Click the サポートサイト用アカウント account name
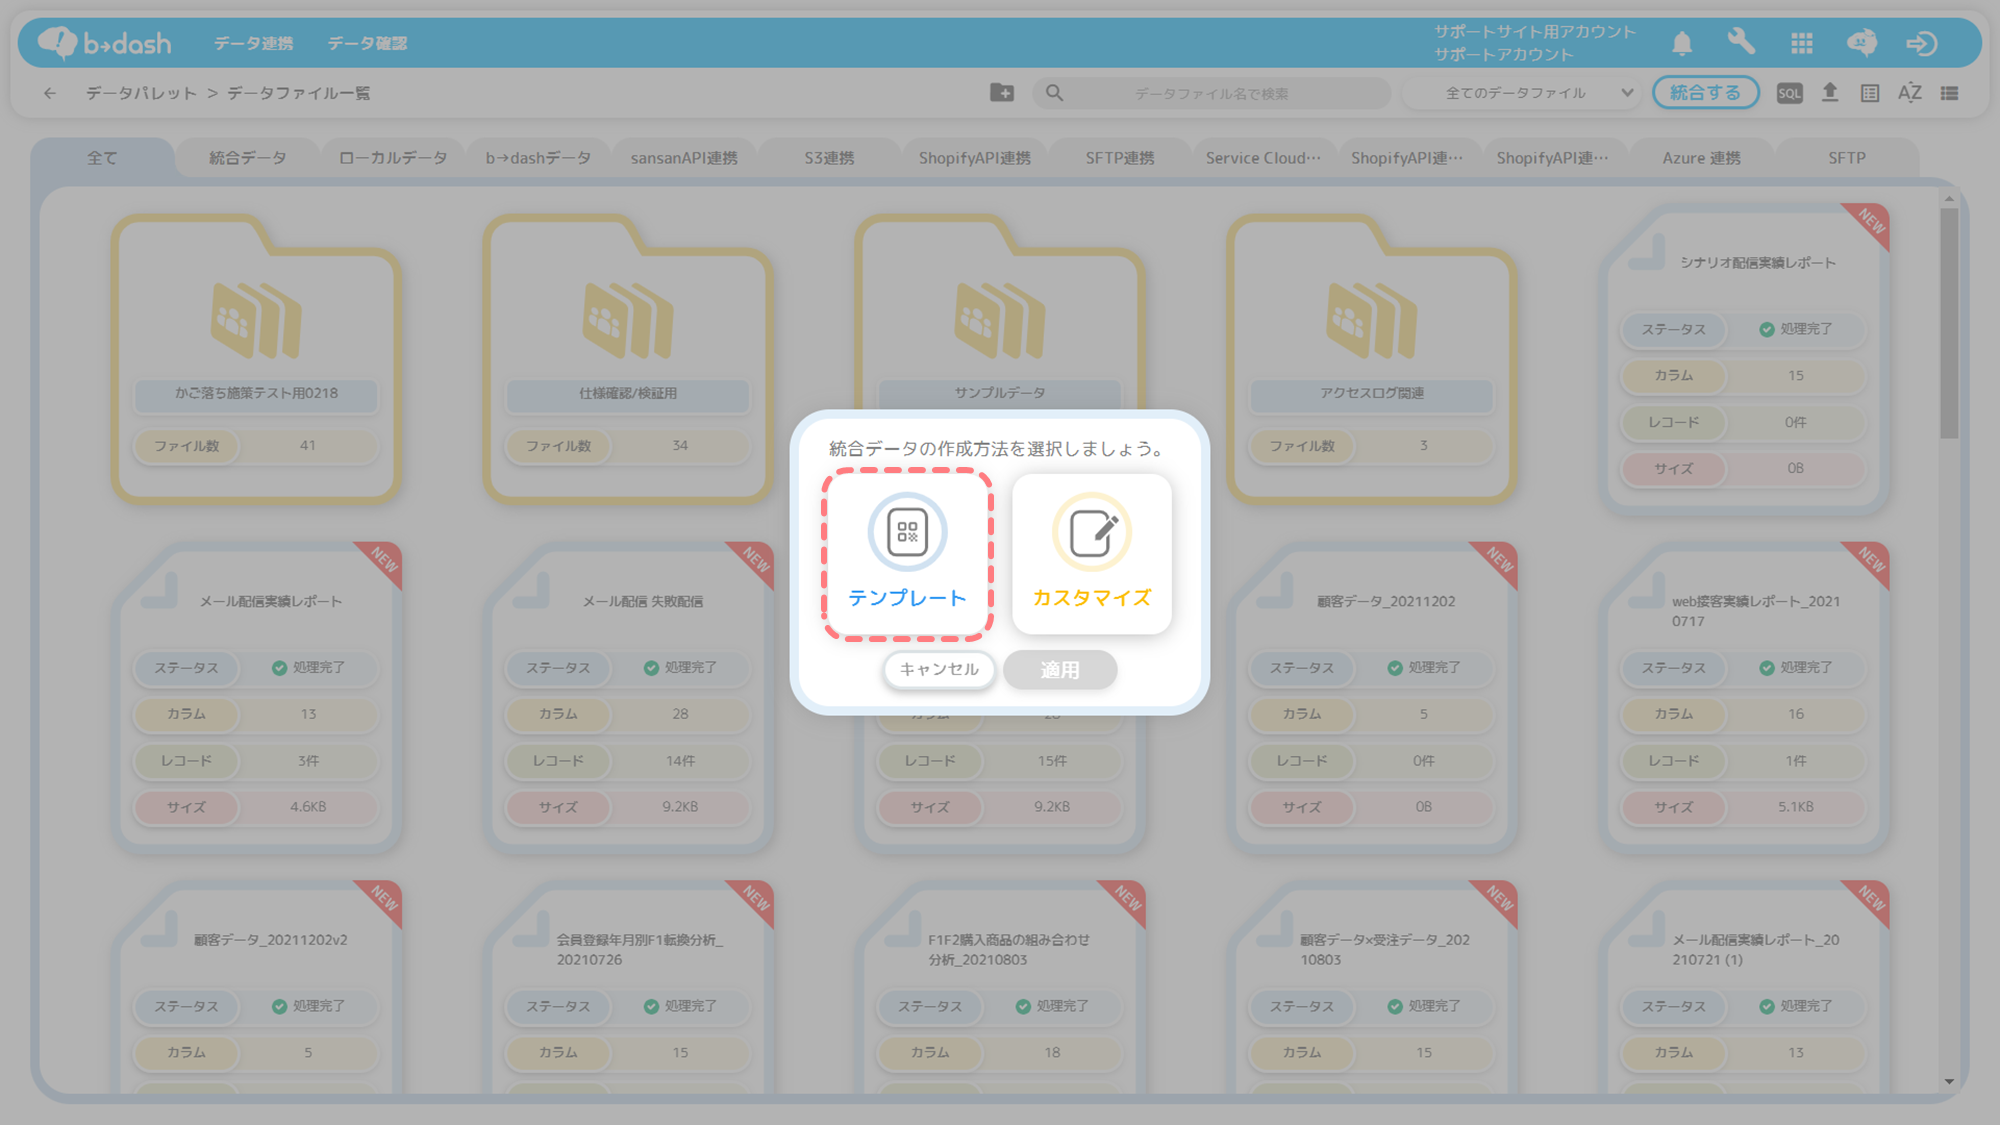This screenshot has height=1125, width=2000. tap(1535, 32)
